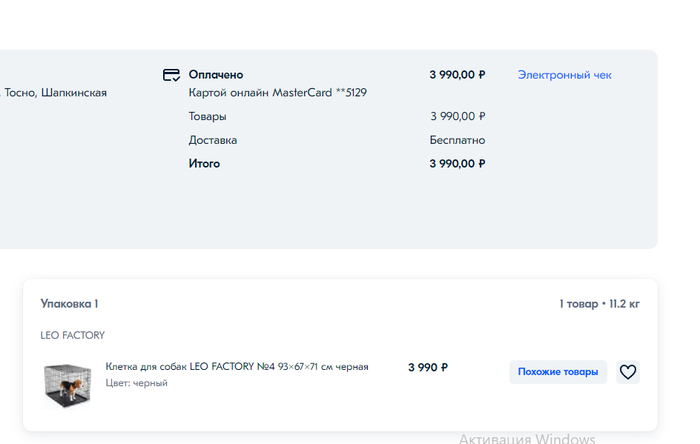Click the Доставка row label
700x444 pixels.
tap(212, 140)
